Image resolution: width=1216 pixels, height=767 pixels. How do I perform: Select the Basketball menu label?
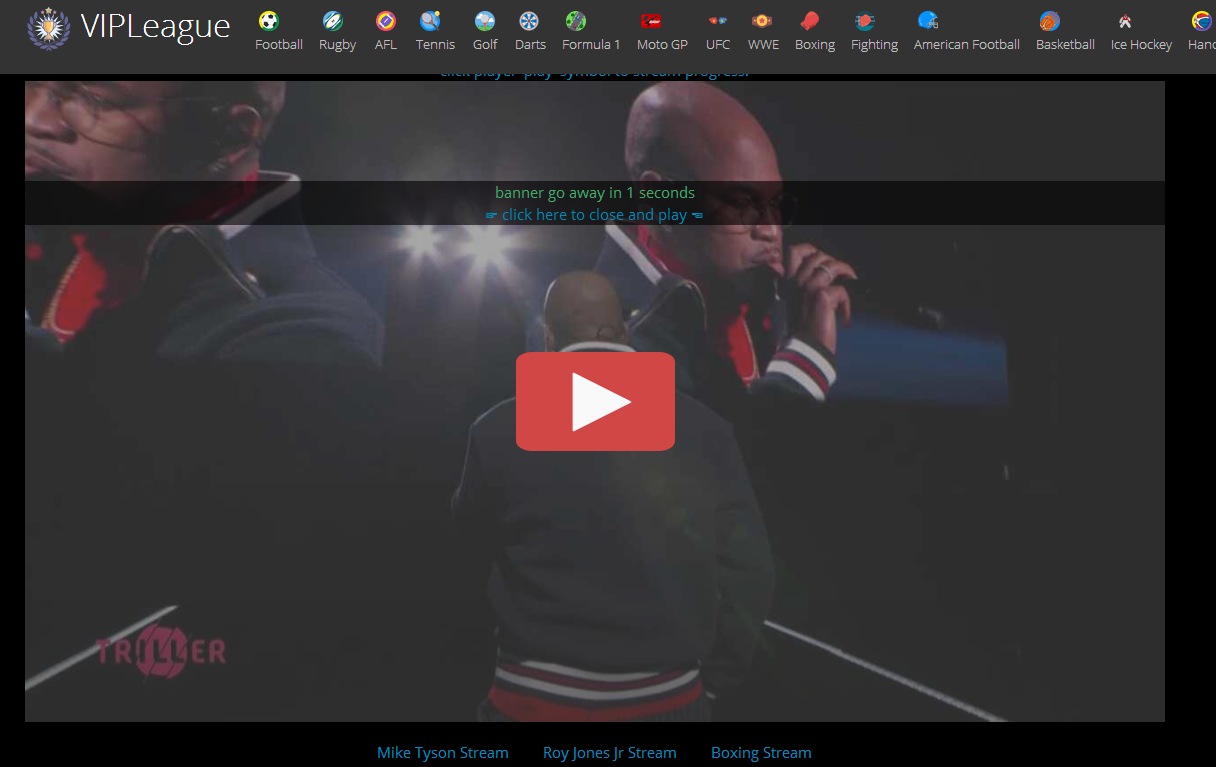[1065, 45]
